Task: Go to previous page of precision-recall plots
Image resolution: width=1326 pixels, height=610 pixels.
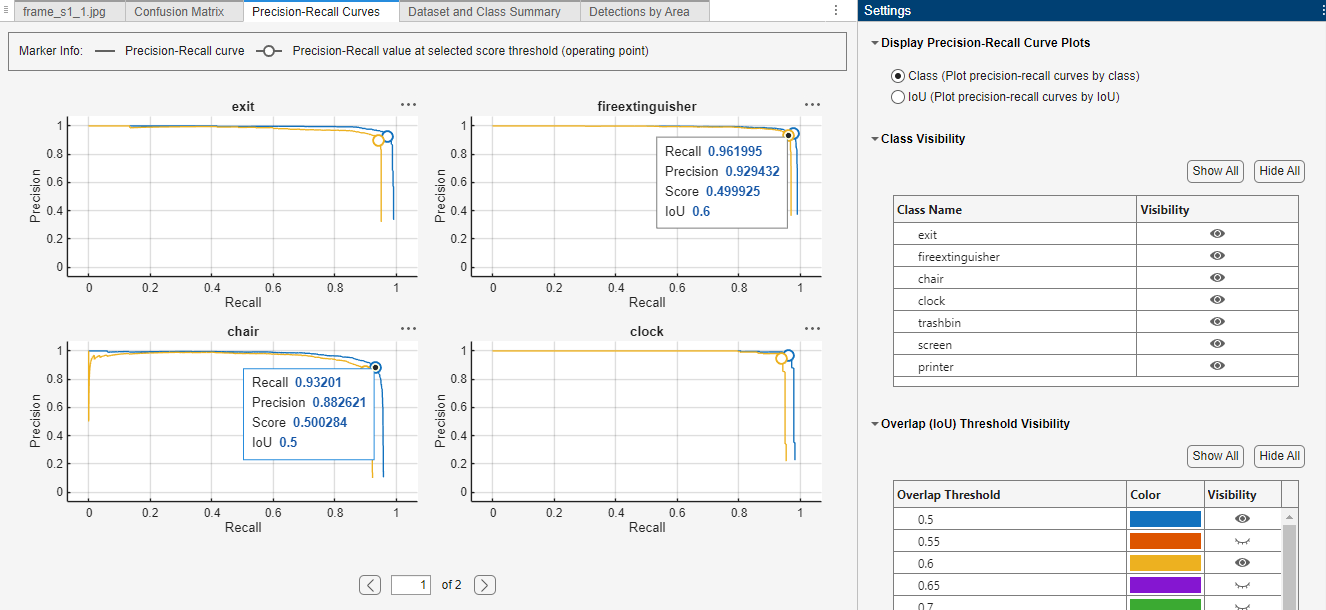Action: coord(369,584)
